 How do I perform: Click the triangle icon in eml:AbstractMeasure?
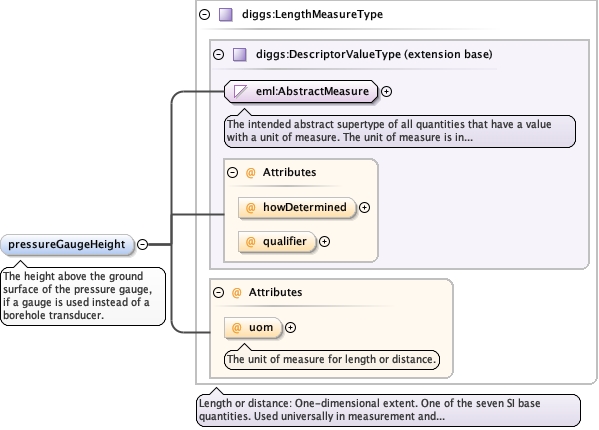tap(240, 92)
